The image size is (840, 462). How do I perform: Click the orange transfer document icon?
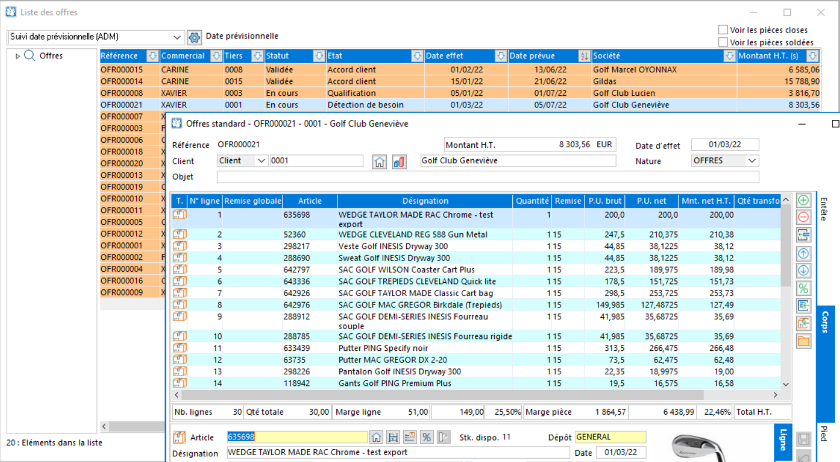point(803,323)
